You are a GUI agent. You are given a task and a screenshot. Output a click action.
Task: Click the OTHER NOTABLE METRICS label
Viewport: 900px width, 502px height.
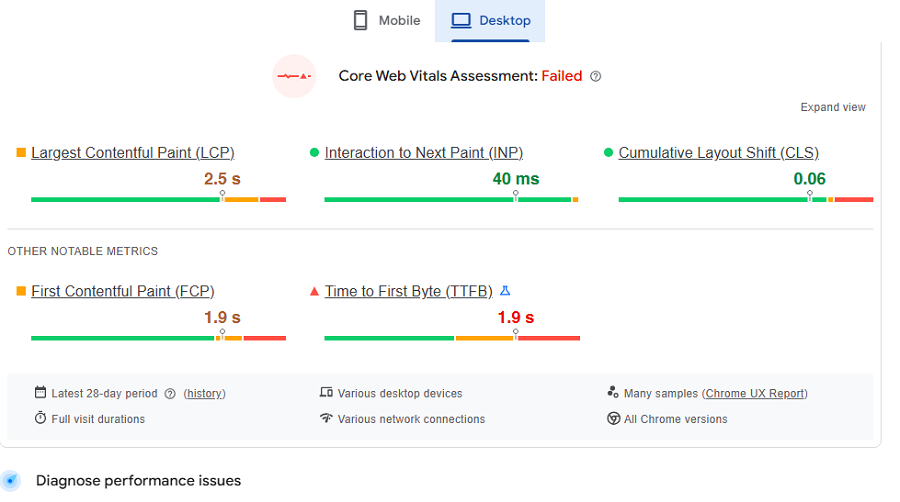click(x=83, y=251)
